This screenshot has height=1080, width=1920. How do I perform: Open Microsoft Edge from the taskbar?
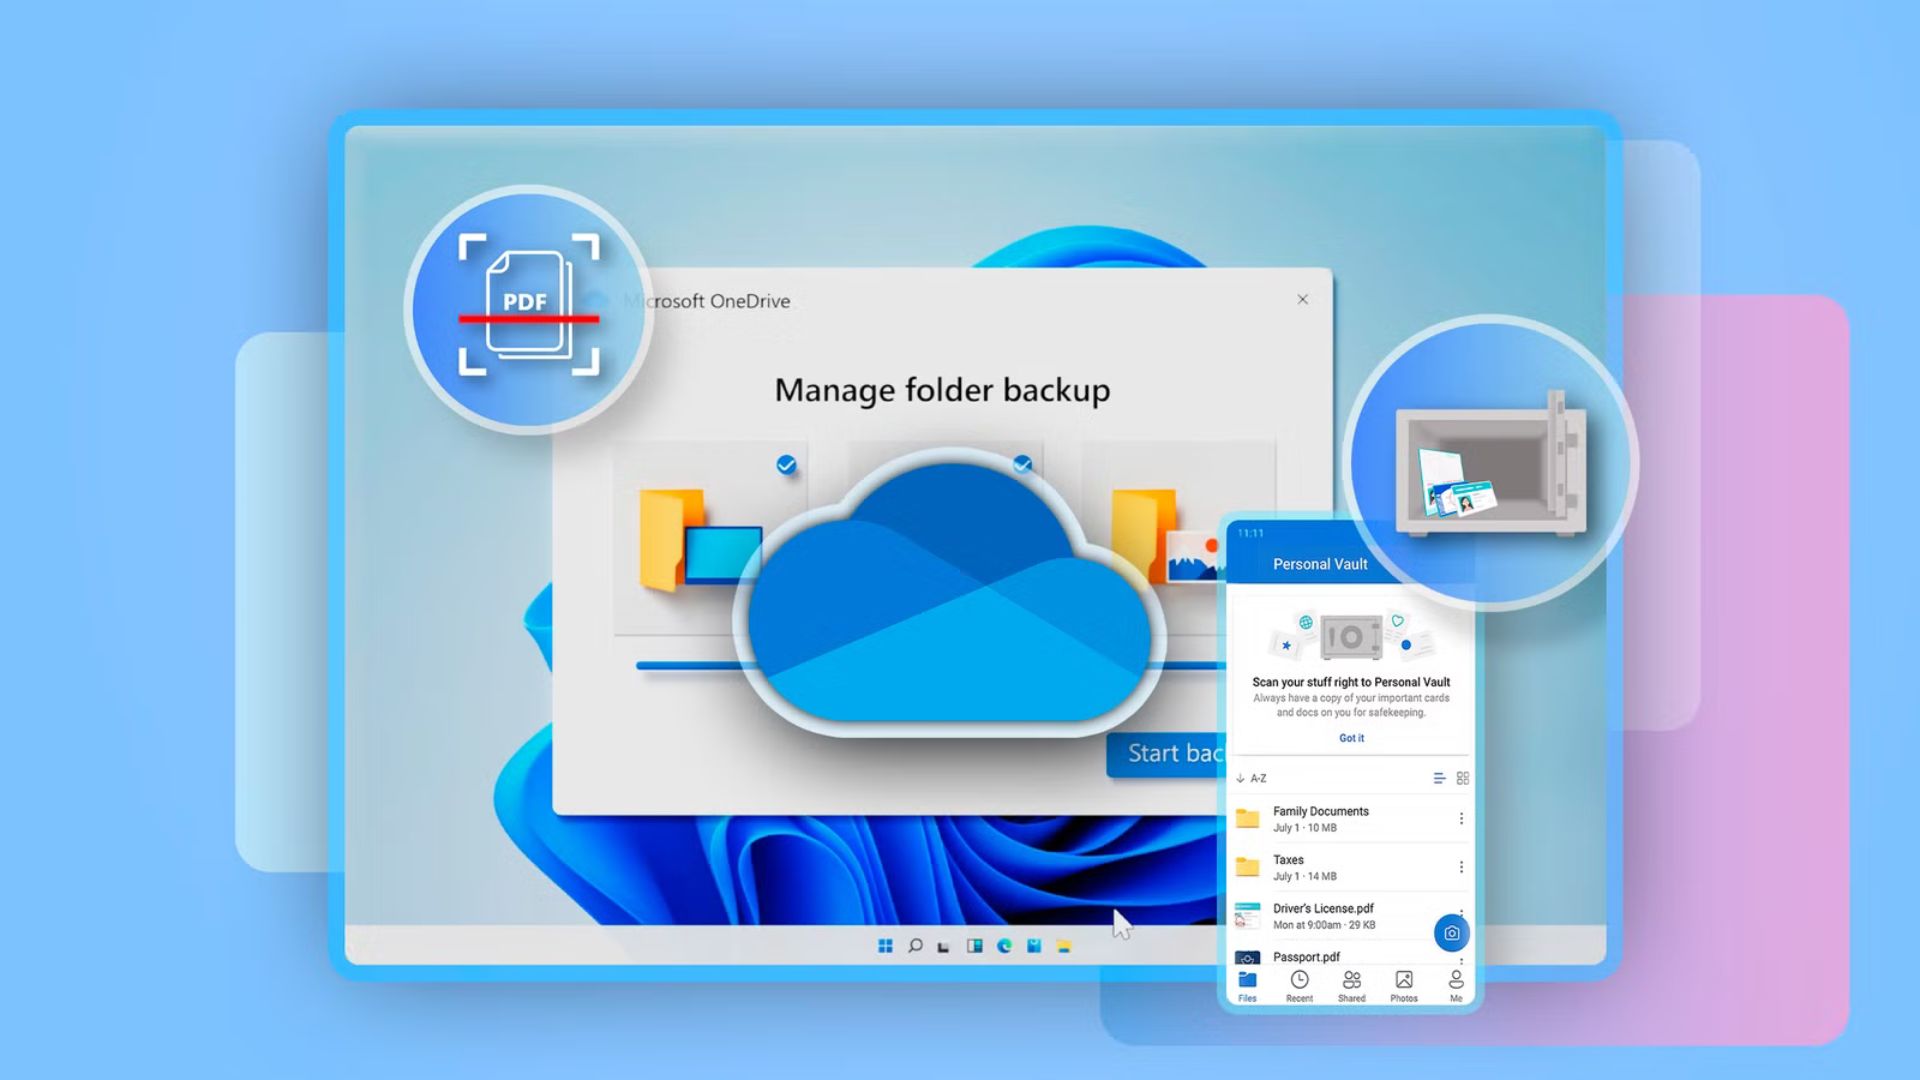1004,946
